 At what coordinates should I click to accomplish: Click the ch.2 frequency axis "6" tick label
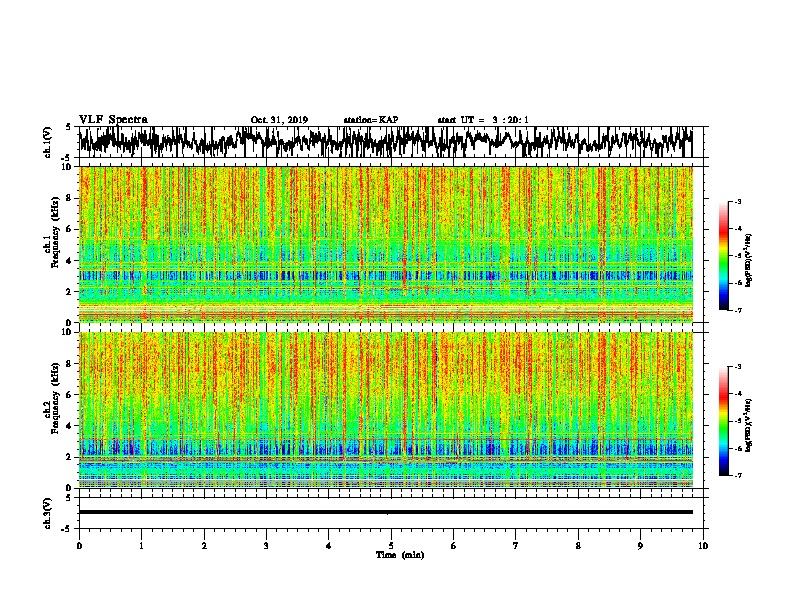coord(69,394)
